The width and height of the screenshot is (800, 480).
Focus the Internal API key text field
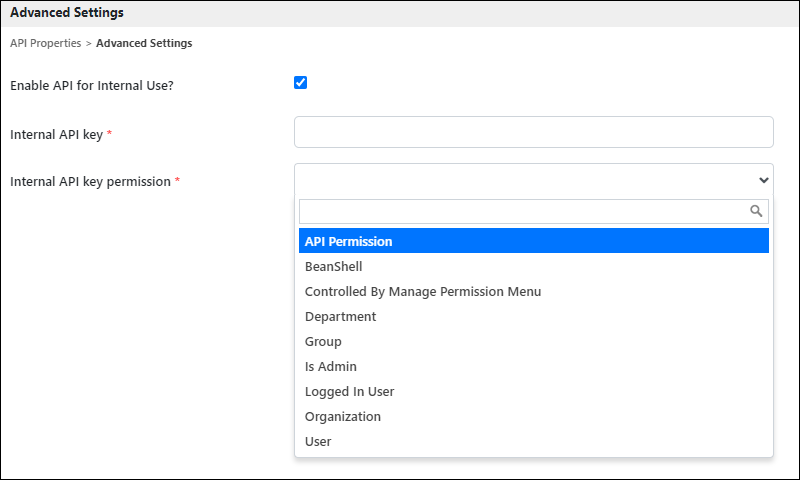(x=534, y=132)
